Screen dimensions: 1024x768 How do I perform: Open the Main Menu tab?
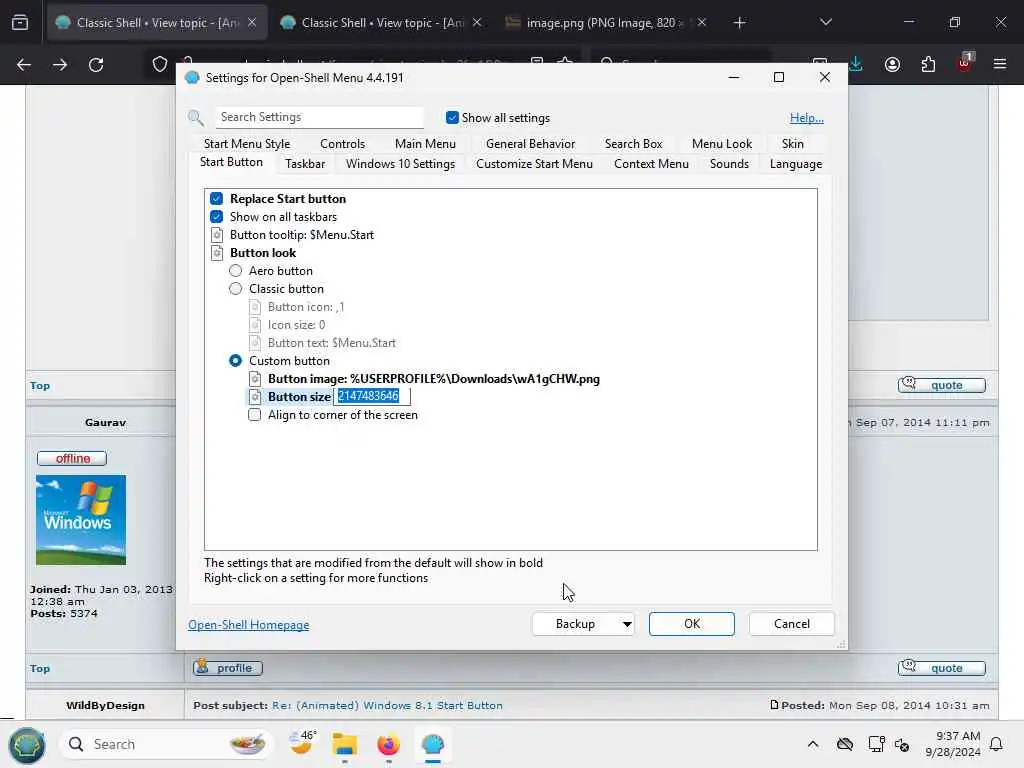coord(425,144)
